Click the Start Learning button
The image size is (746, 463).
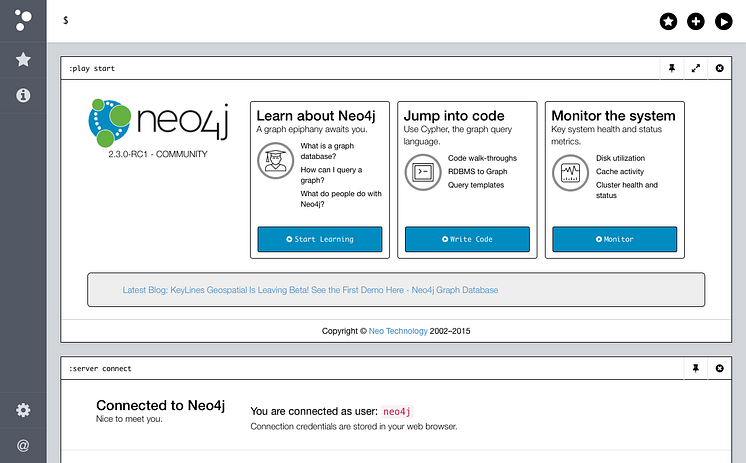point(320,239)
